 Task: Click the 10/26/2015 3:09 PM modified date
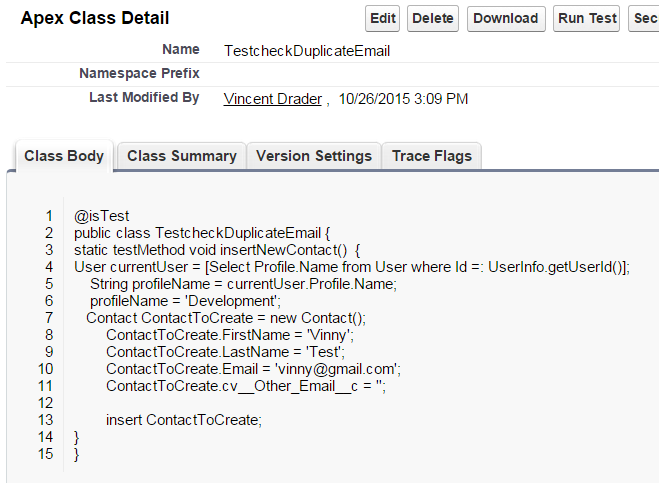404,99
